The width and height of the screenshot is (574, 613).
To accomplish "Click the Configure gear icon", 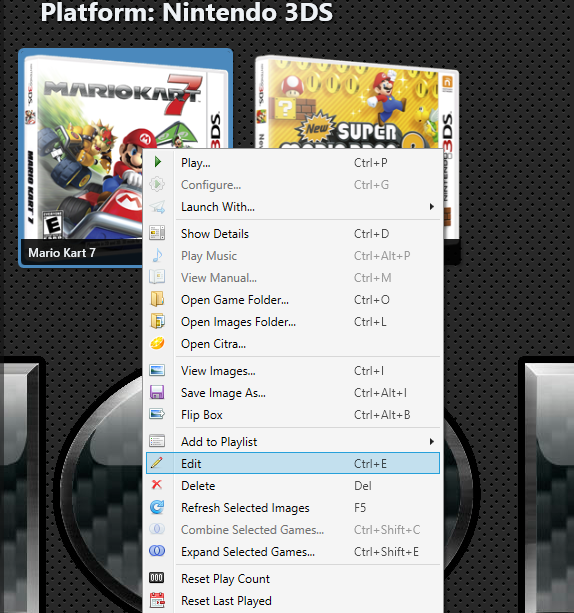I will tap(157, 184).
